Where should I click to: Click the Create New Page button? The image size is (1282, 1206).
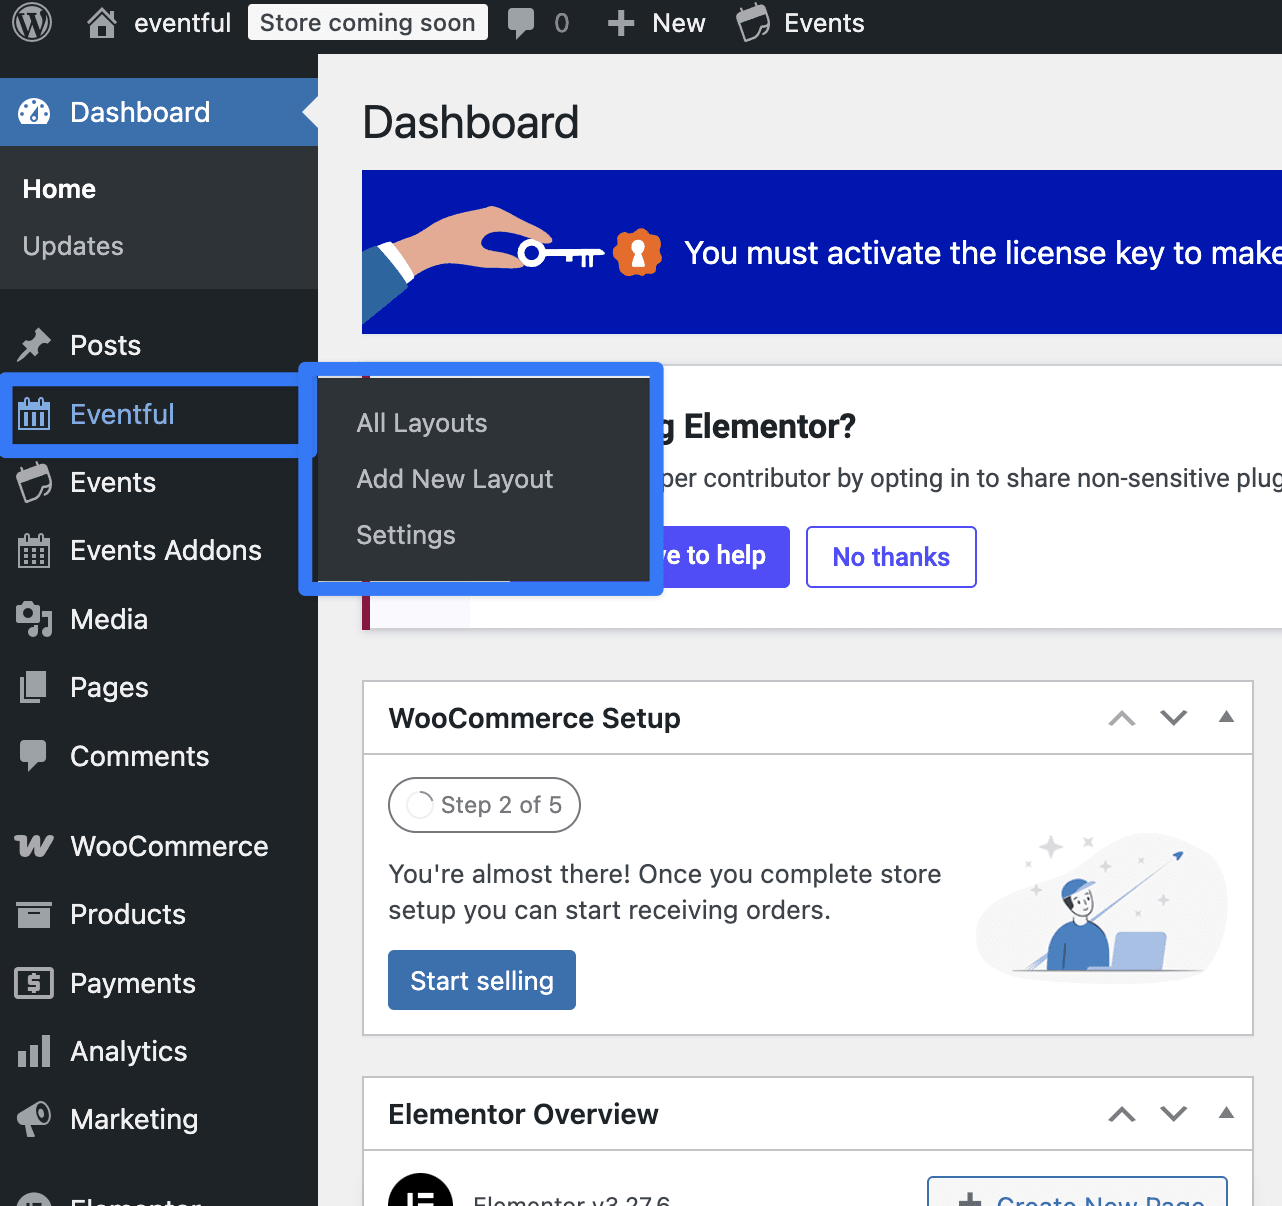(1078, 1192)
